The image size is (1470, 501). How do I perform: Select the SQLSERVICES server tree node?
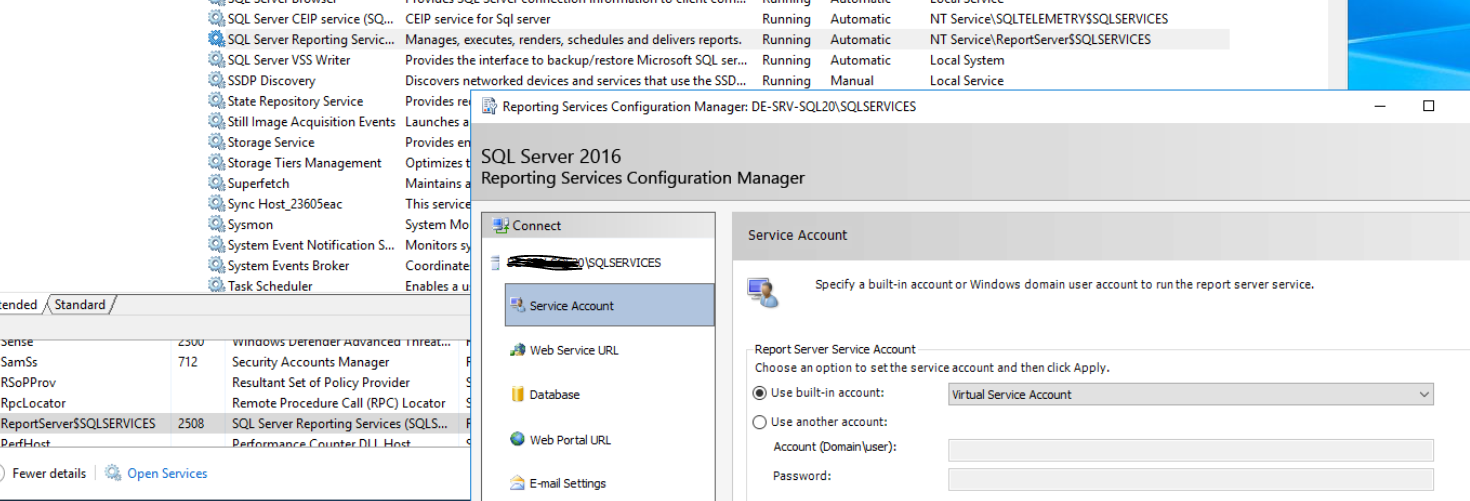click(584, 263)
